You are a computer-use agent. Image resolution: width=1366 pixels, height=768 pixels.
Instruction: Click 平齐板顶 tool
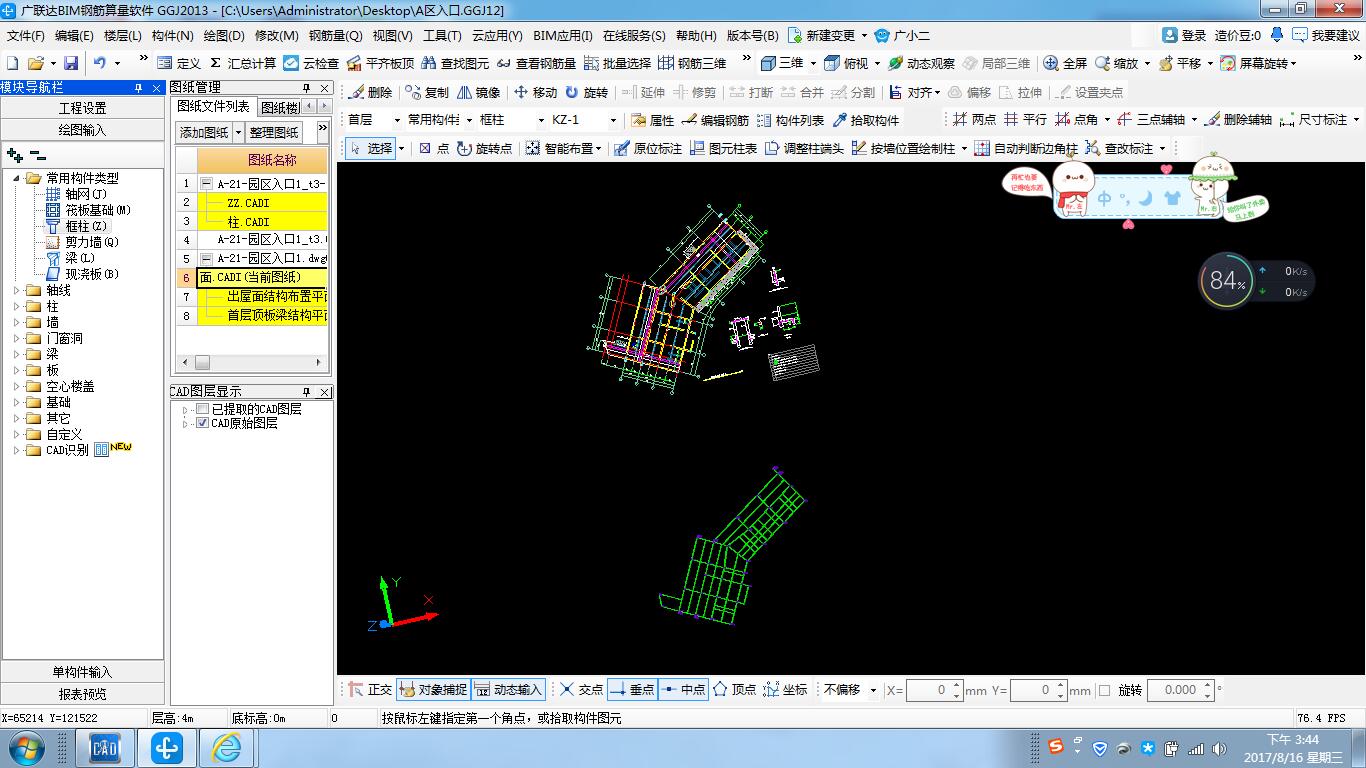tap(380, 63)
